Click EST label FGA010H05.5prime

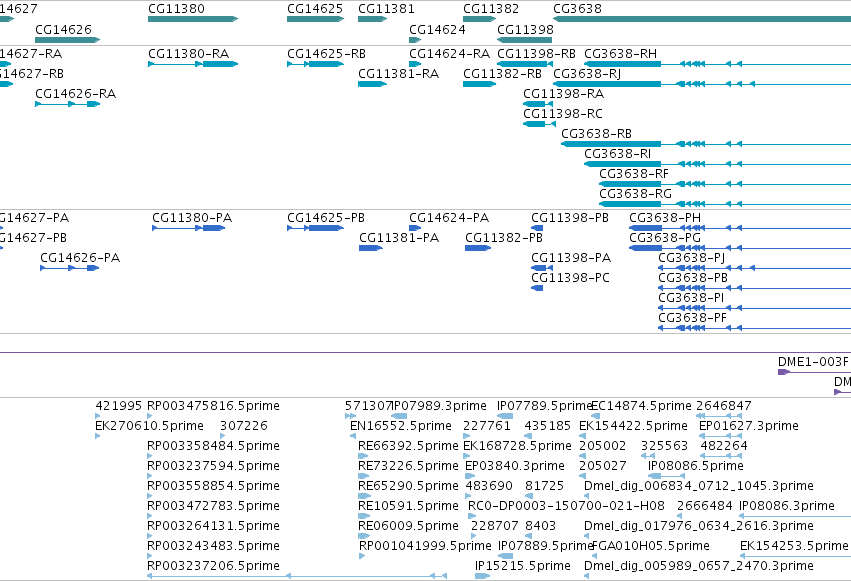coord(650,546)
